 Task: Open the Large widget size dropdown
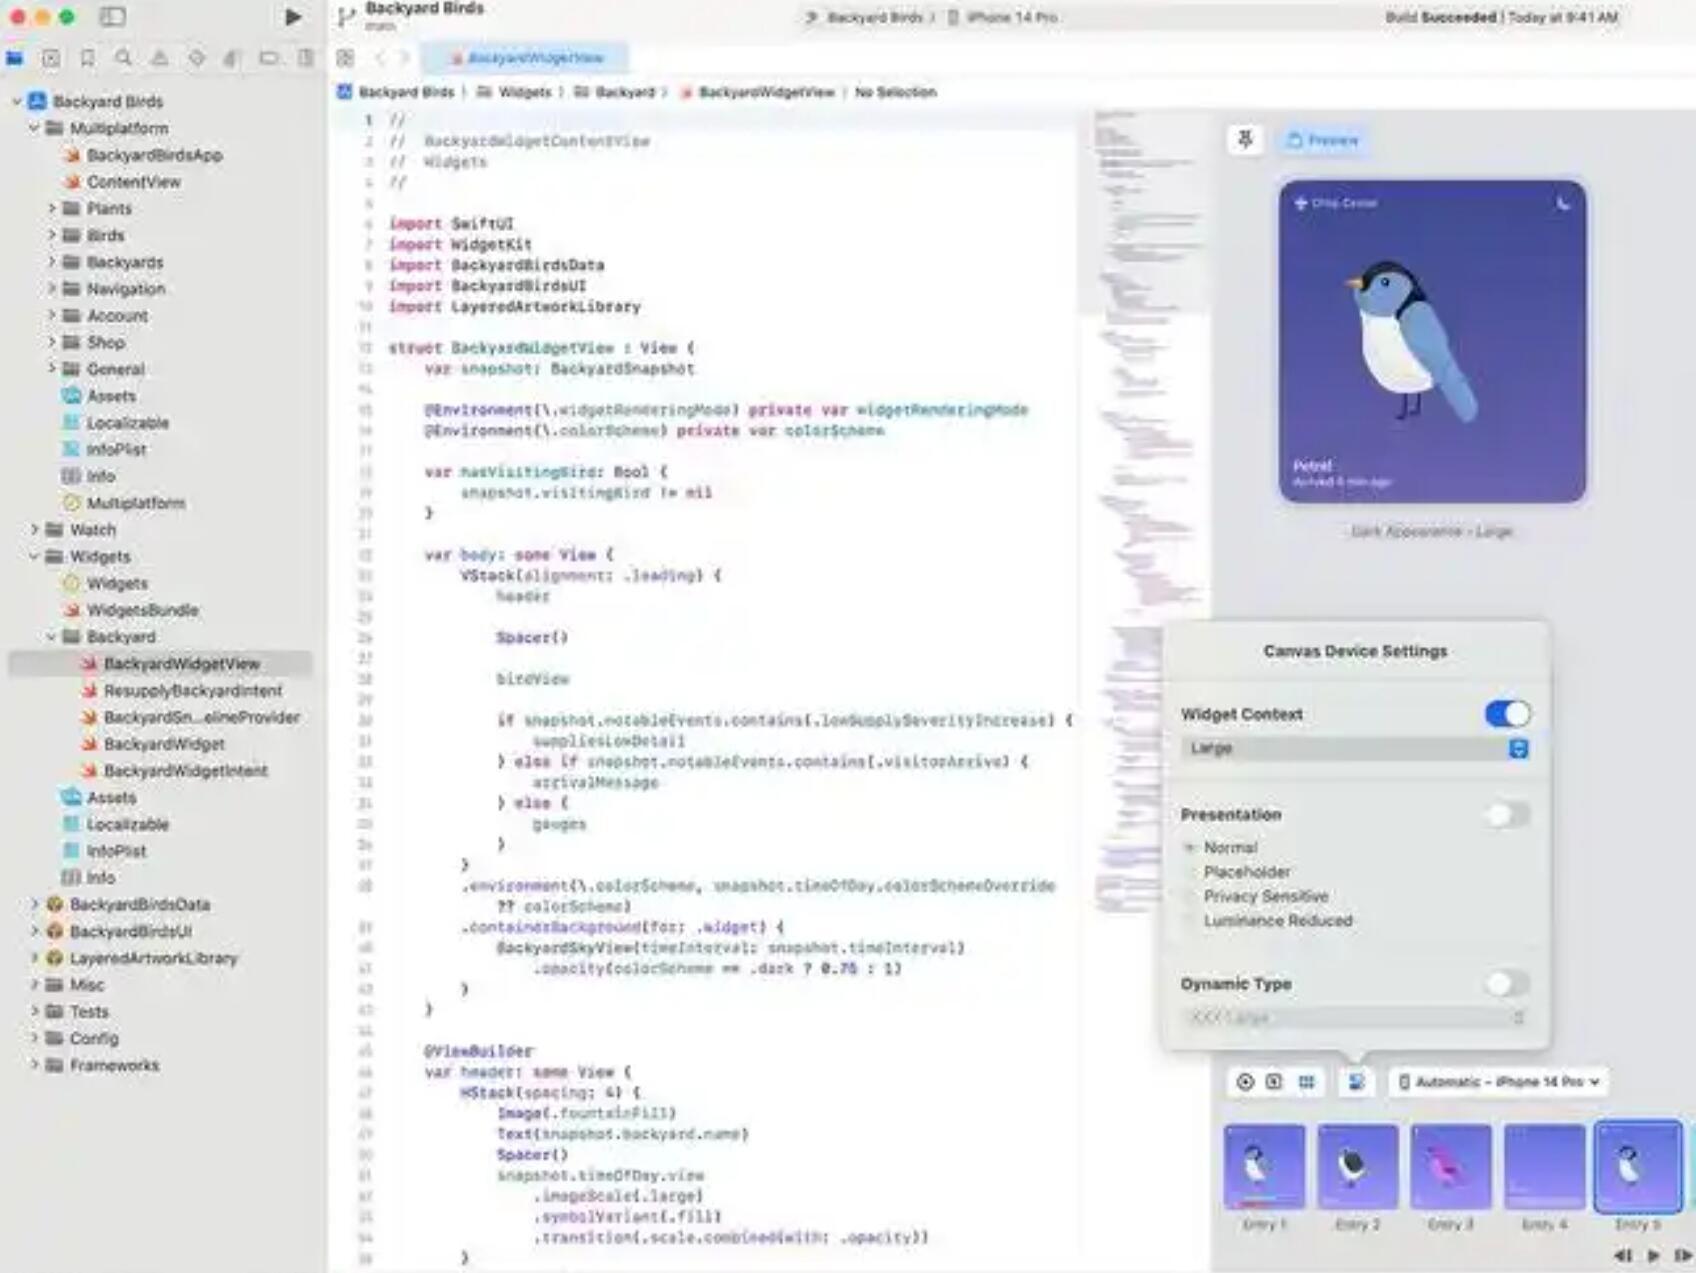(x=1355, y=749)
